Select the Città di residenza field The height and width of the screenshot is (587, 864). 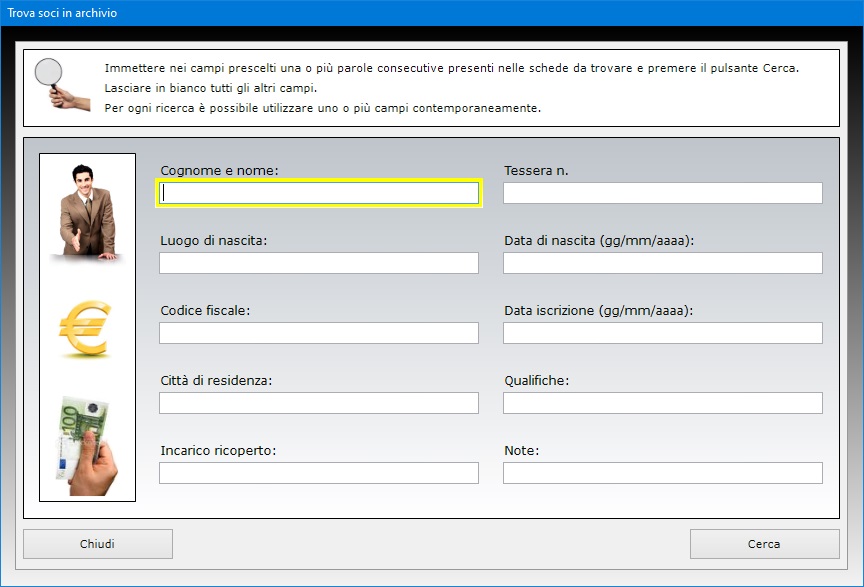[x=319, y=403]
